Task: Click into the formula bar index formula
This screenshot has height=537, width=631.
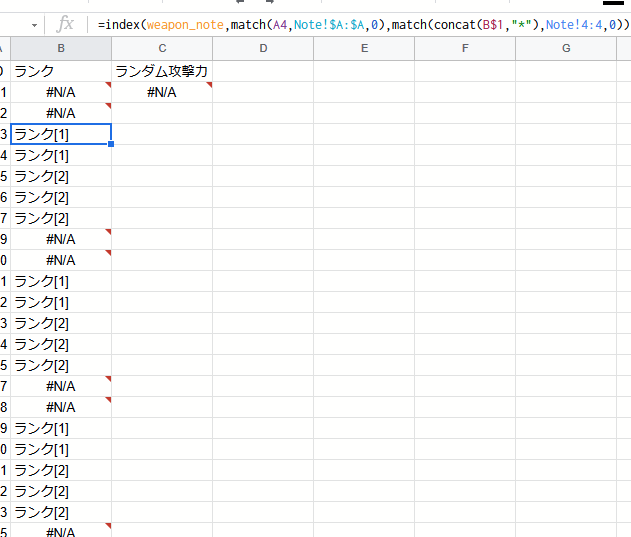Action: tap(363, 25)
